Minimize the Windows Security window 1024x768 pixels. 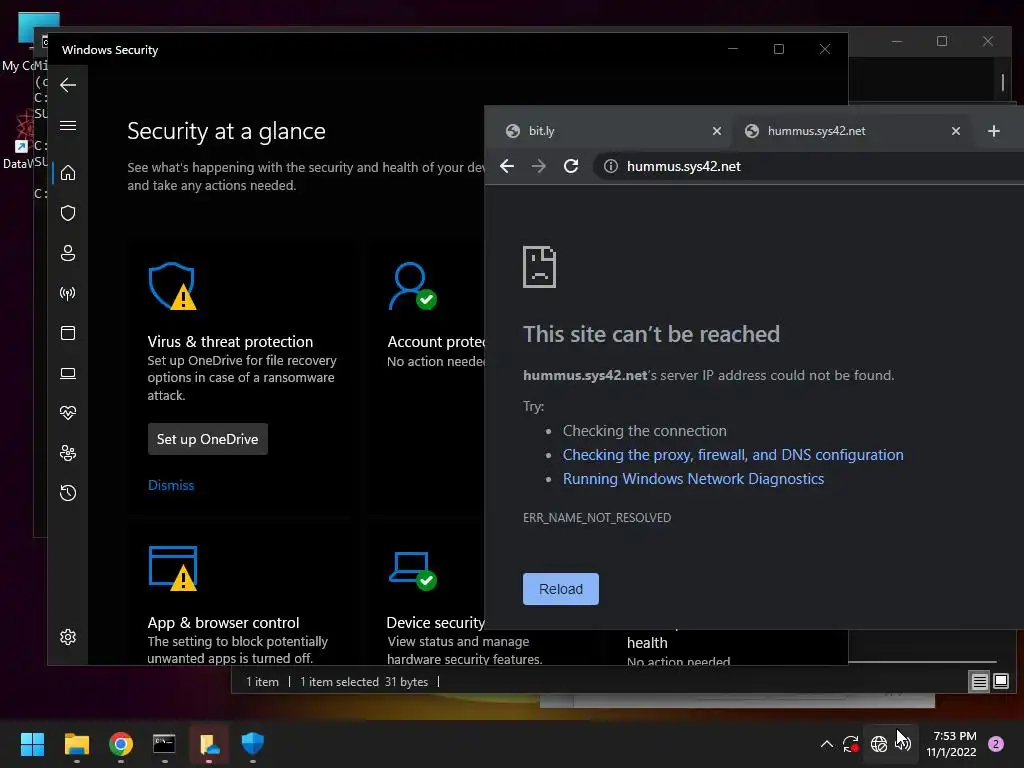[x=733, y=50]
